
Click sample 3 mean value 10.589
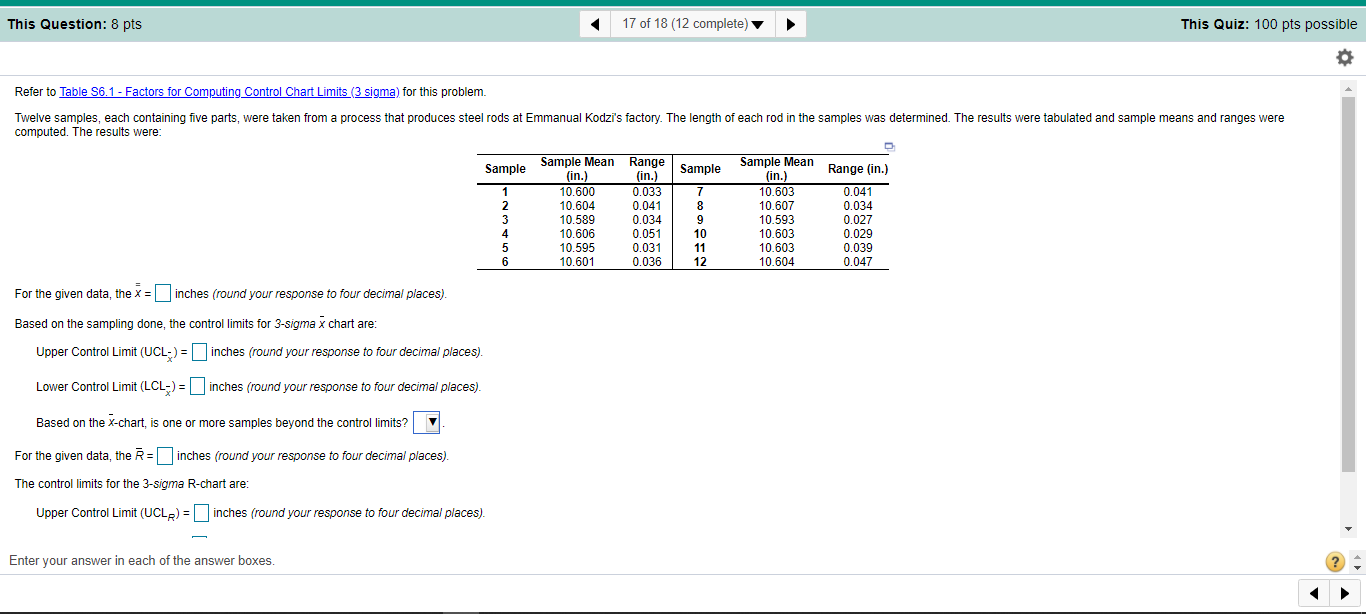click(577, 220)
